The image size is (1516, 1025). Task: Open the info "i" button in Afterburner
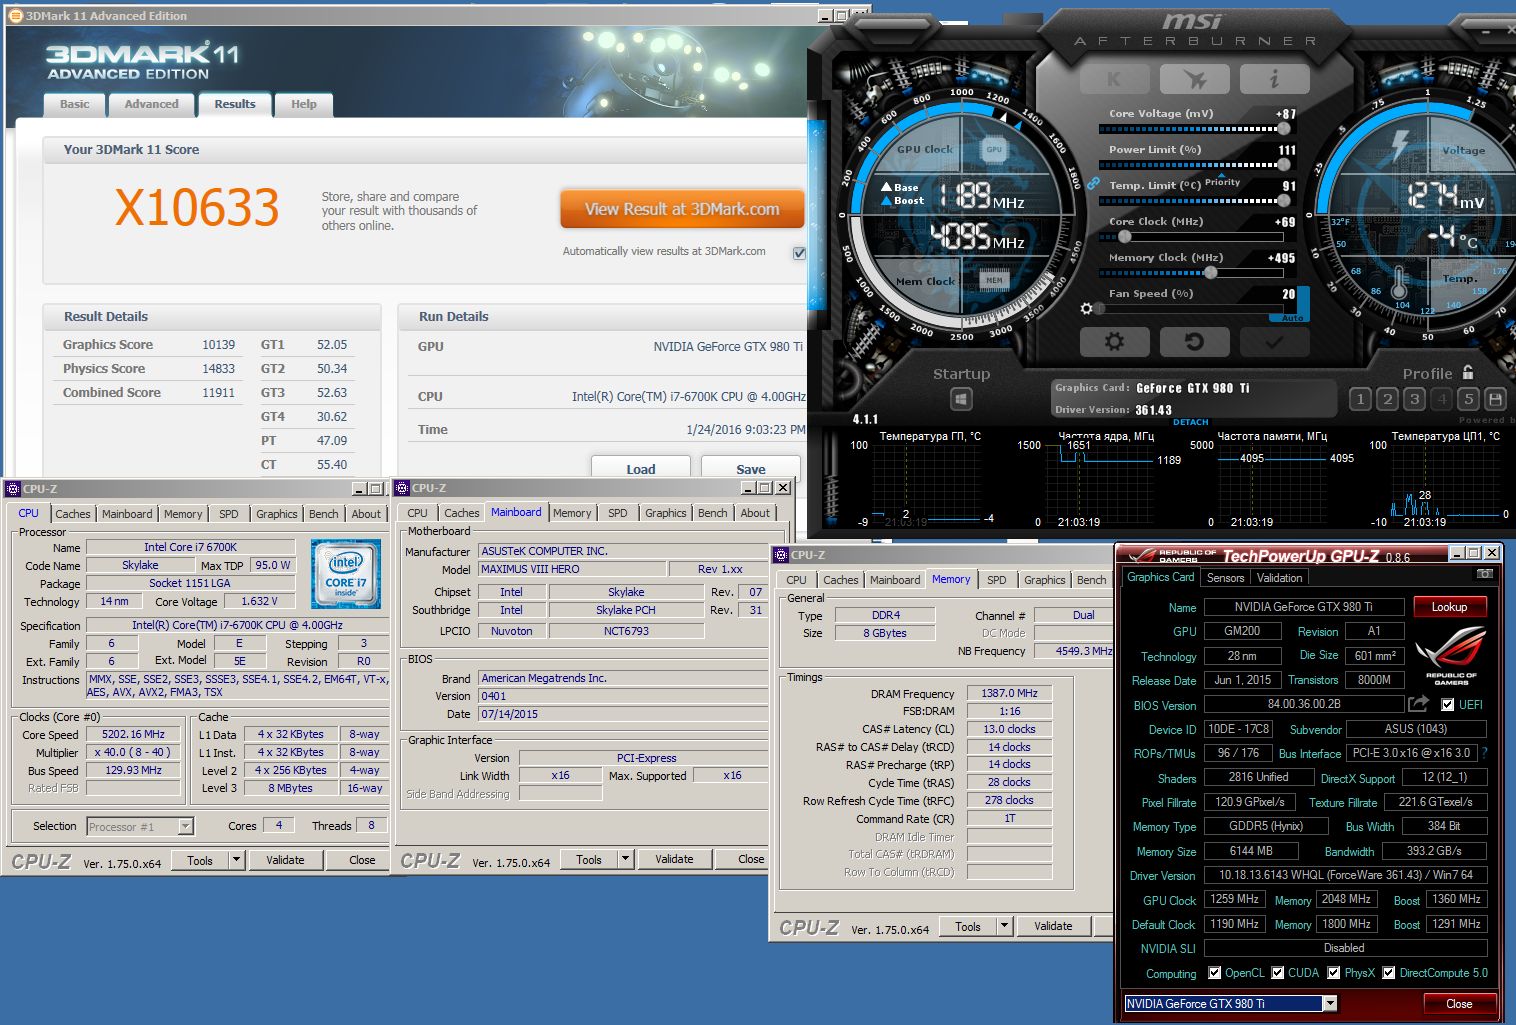point(1274,79)
